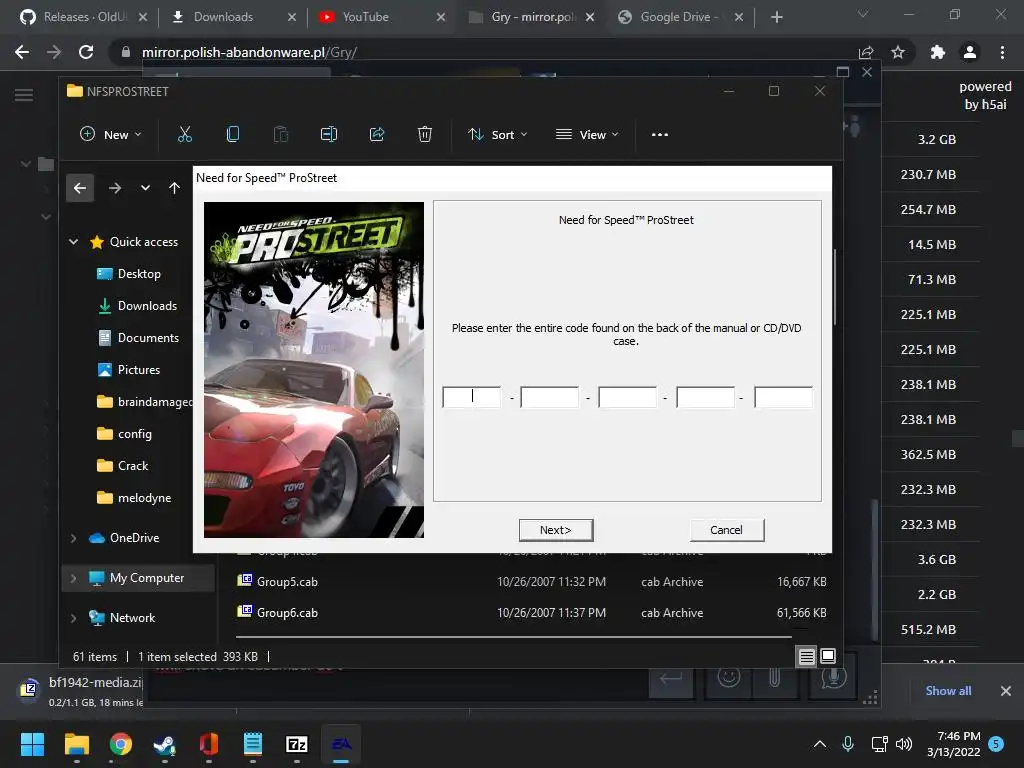Open the New menu in File Explorer

(x=110, y=135)
